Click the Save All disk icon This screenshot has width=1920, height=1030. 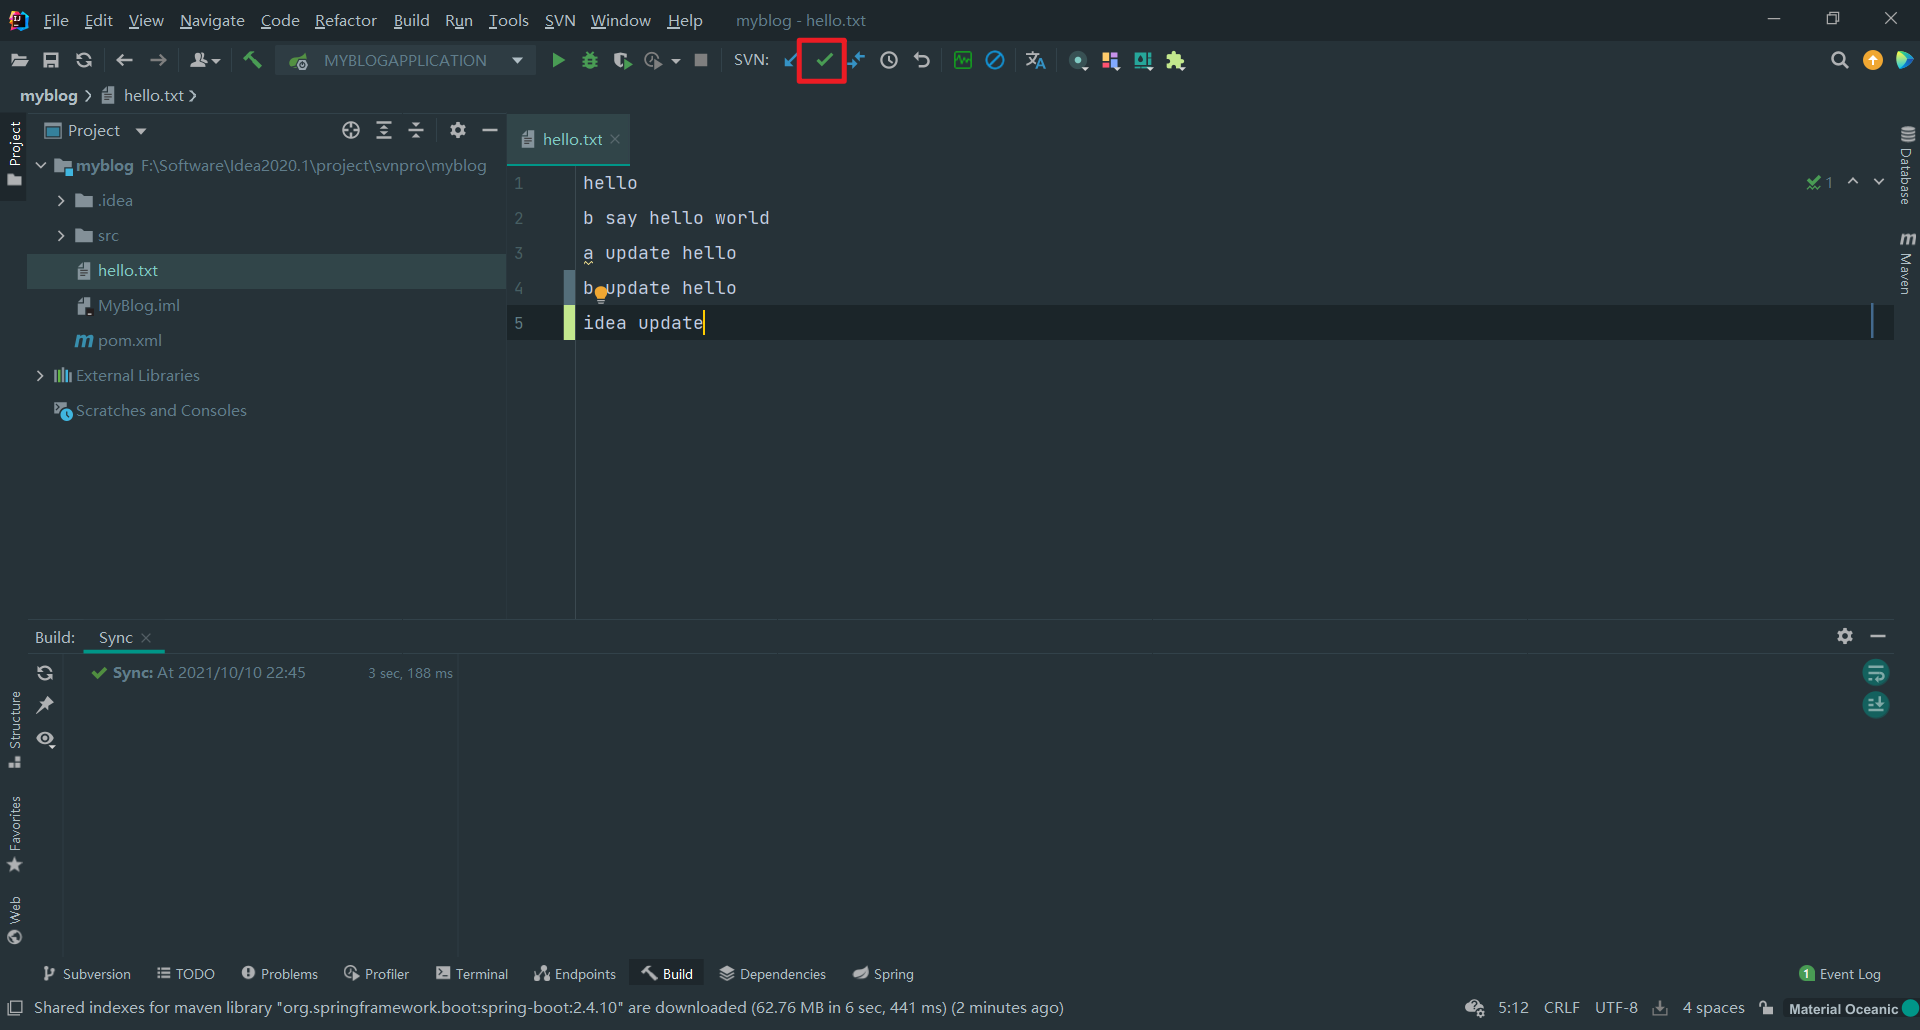[51, 61]
